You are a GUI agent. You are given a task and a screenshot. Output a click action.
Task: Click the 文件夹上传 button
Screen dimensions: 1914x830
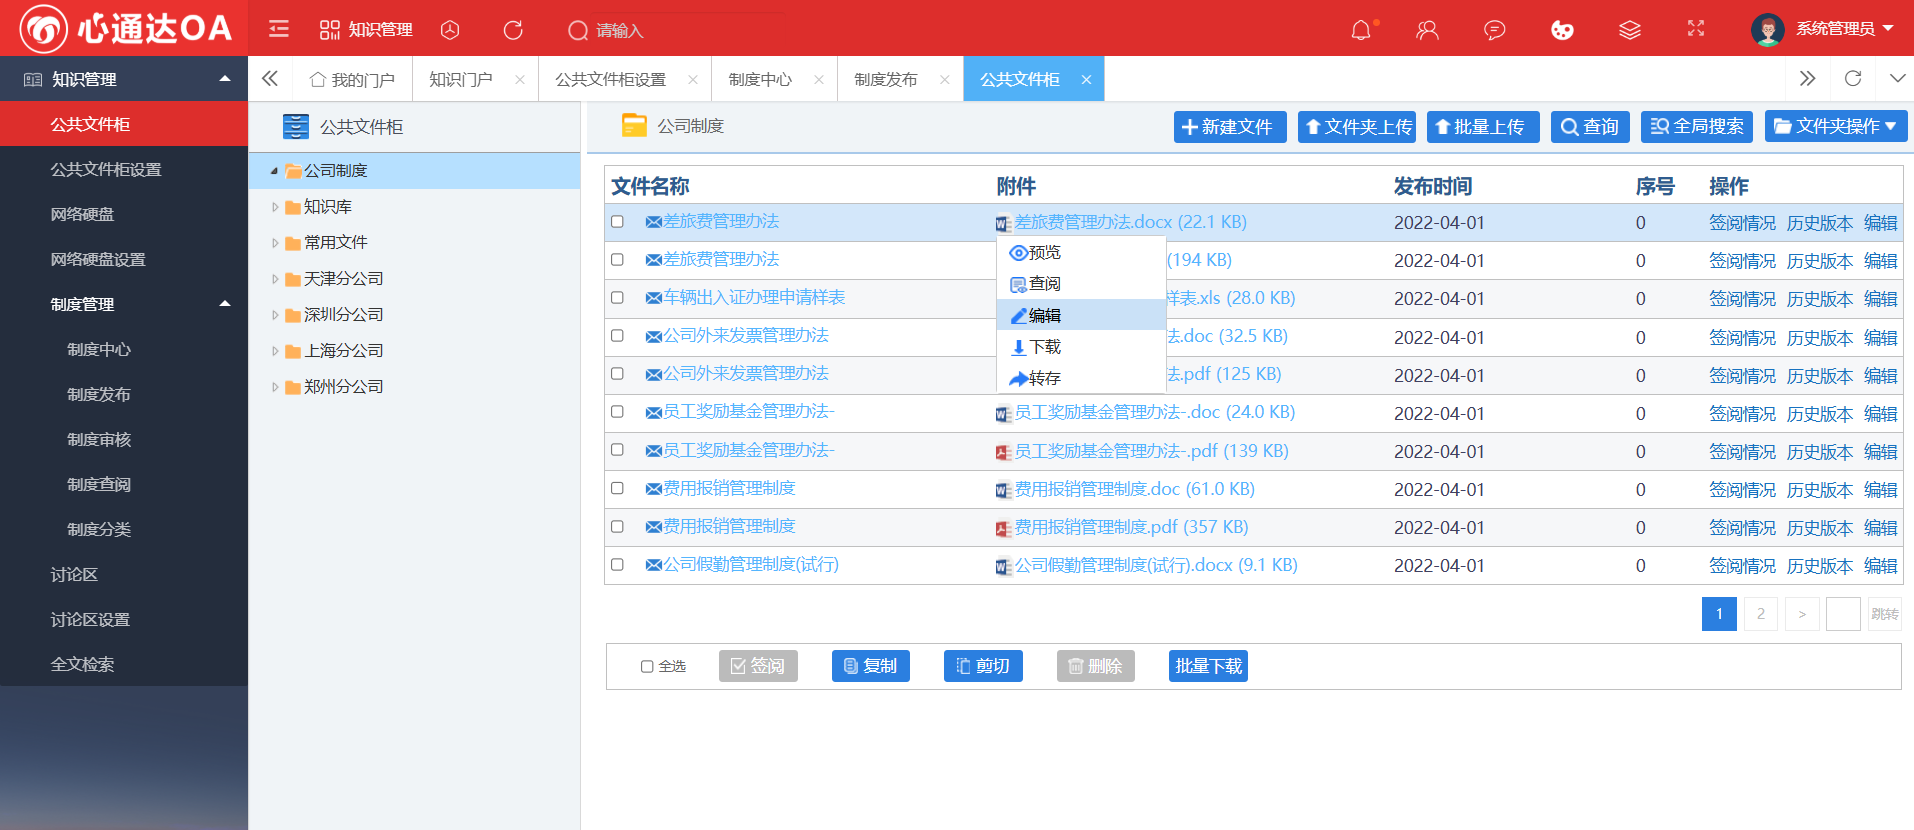1359,126
